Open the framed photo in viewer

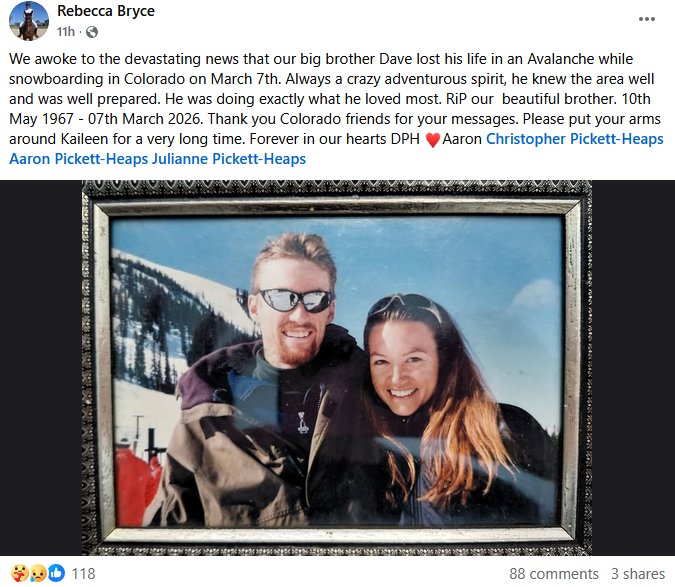[x=337, y=368]
